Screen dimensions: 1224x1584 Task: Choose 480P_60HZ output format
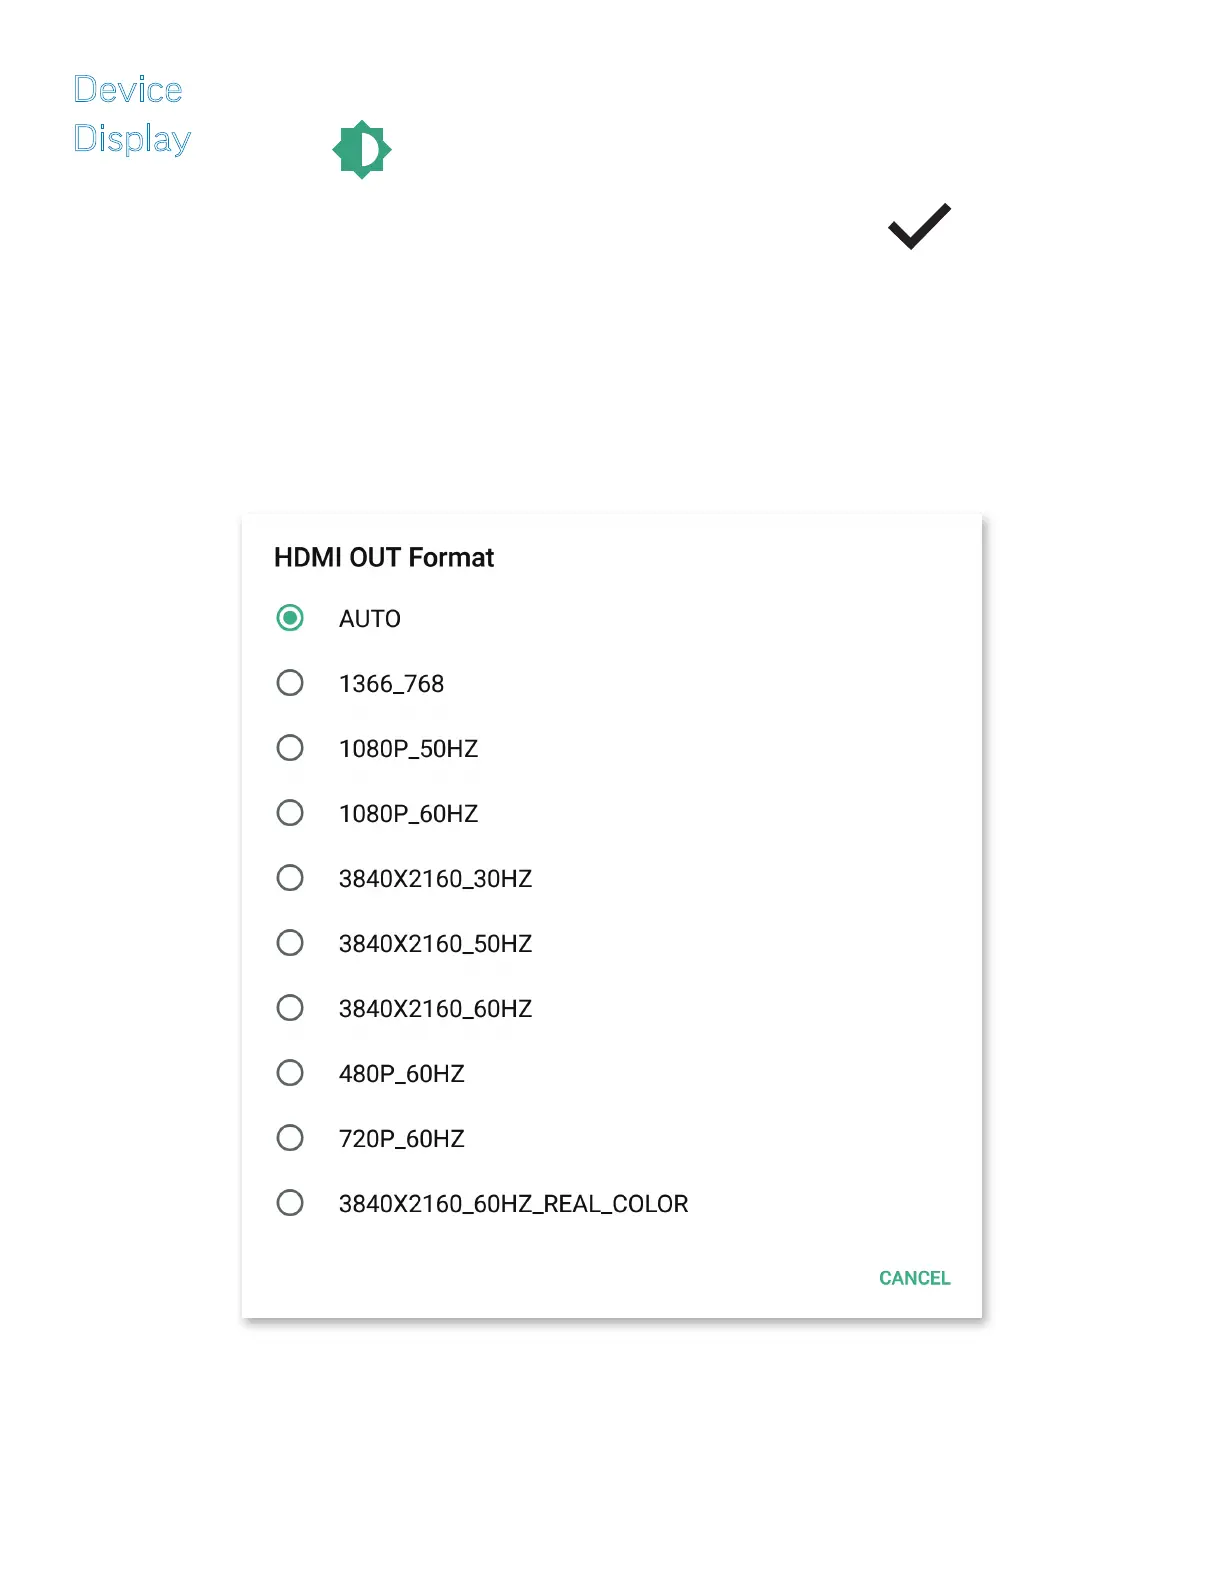290,1073
